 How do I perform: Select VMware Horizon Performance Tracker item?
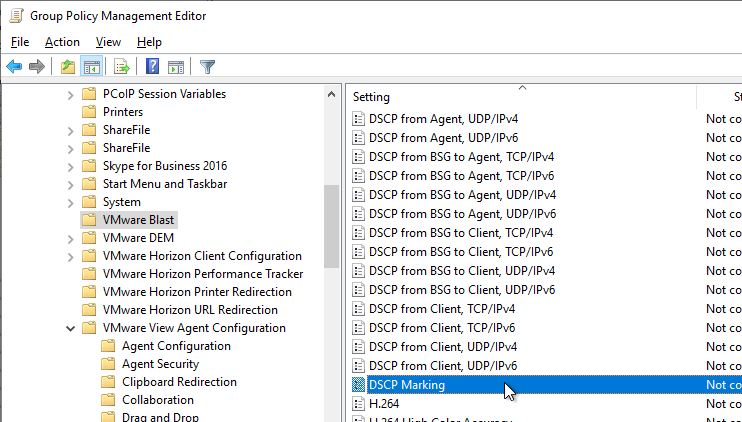coord(203,274)
